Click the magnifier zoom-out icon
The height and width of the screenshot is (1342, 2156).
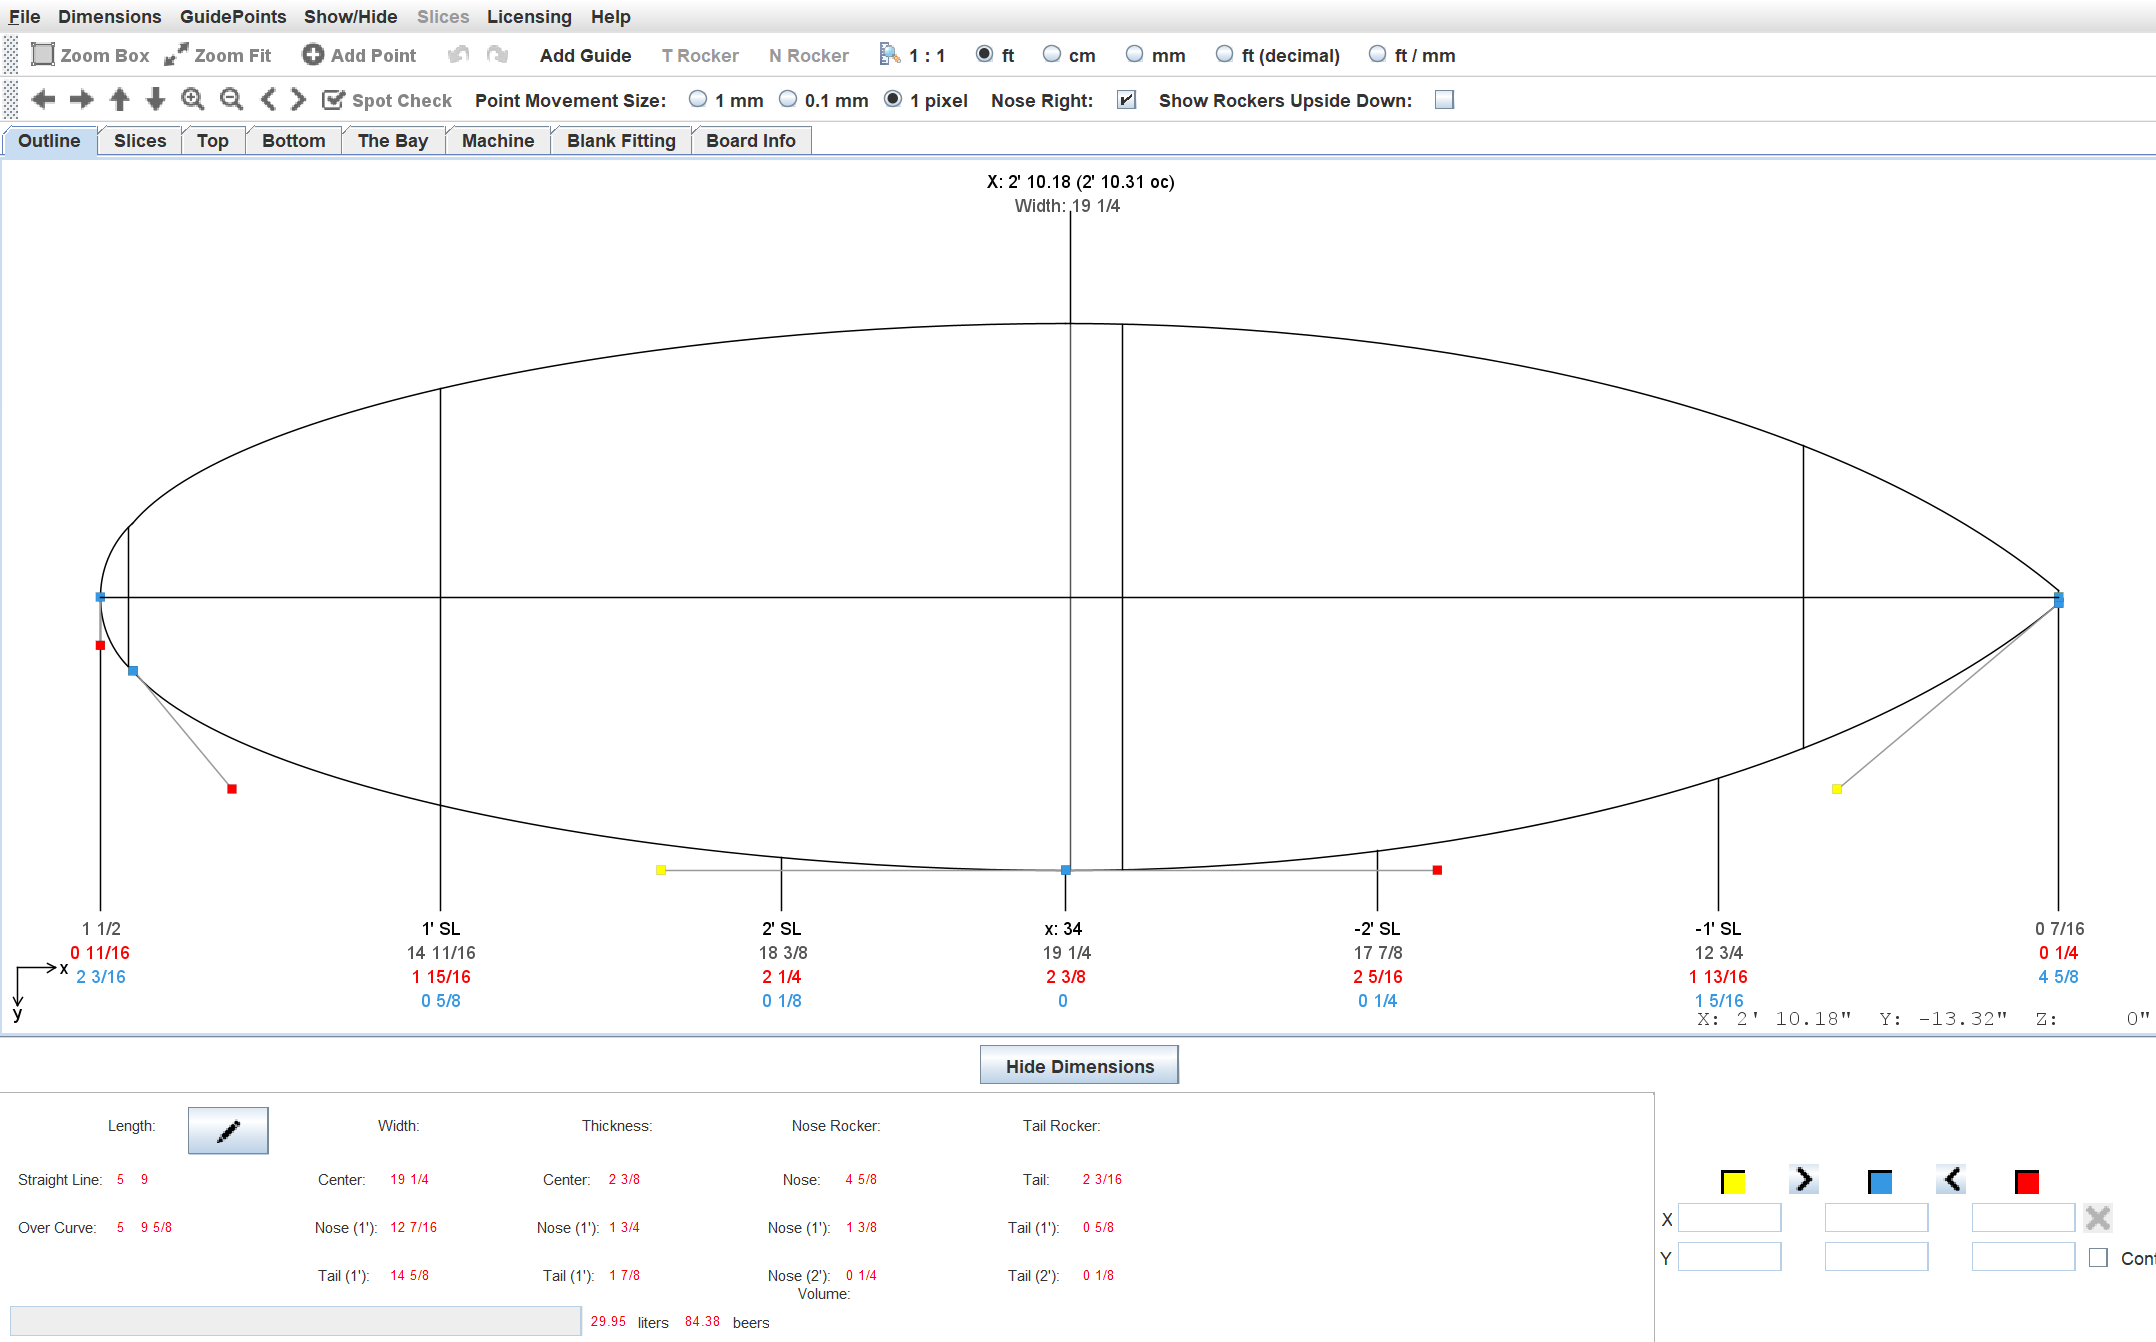(x=231, y=99)
